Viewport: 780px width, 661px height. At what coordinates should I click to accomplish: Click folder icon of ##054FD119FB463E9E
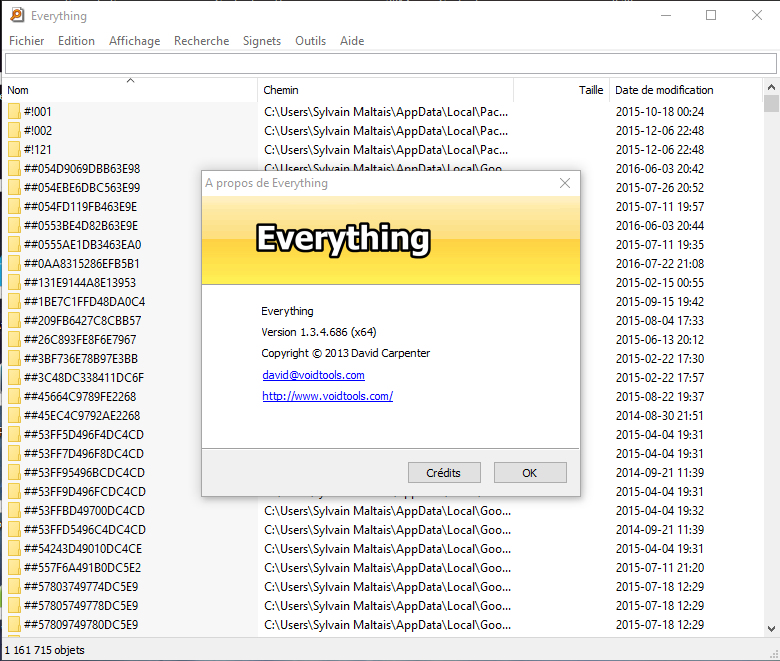pos(14,206)
